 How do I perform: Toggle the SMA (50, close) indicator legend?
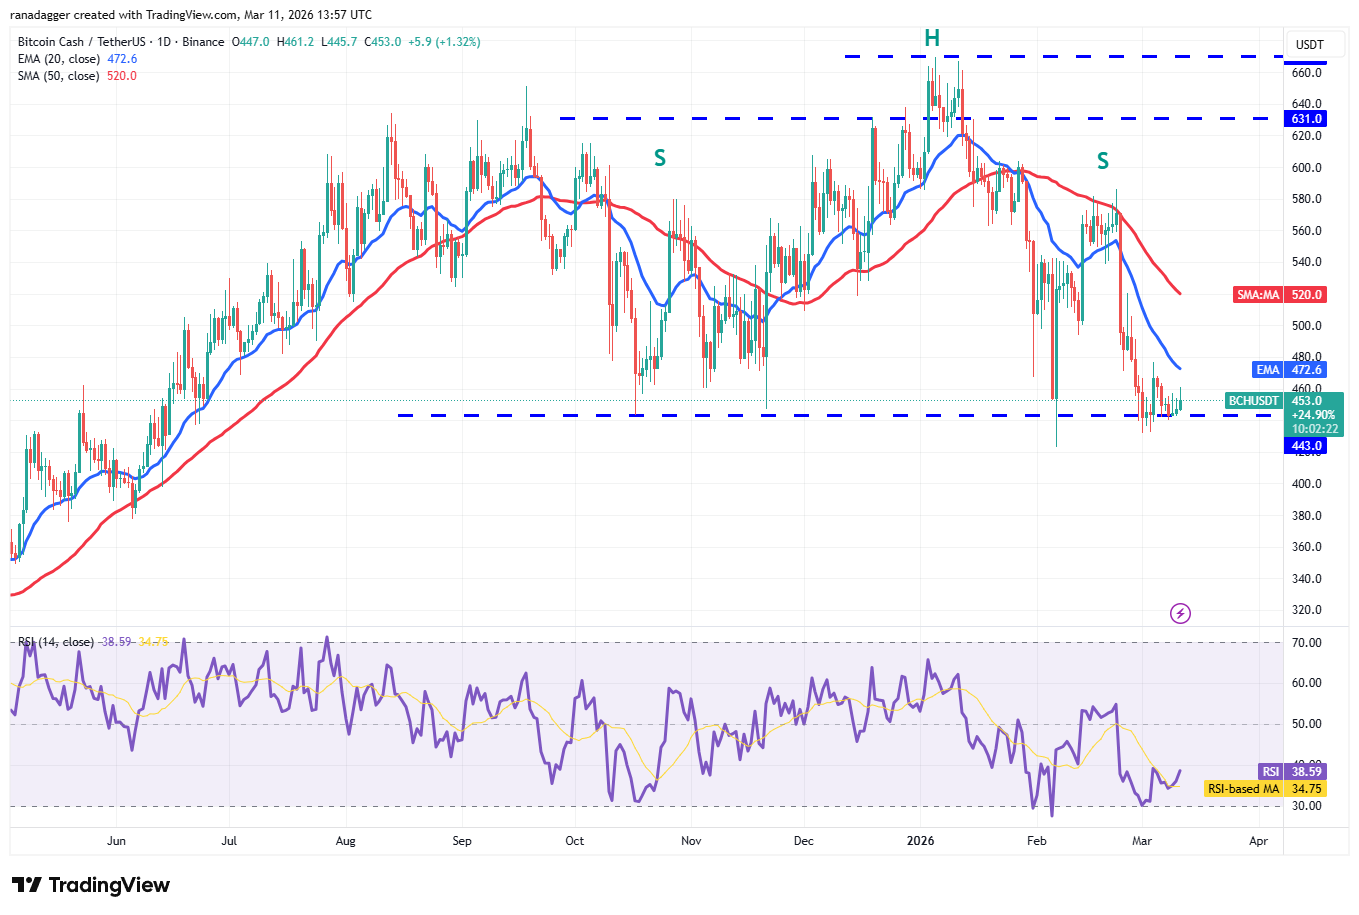click(77, 76)
